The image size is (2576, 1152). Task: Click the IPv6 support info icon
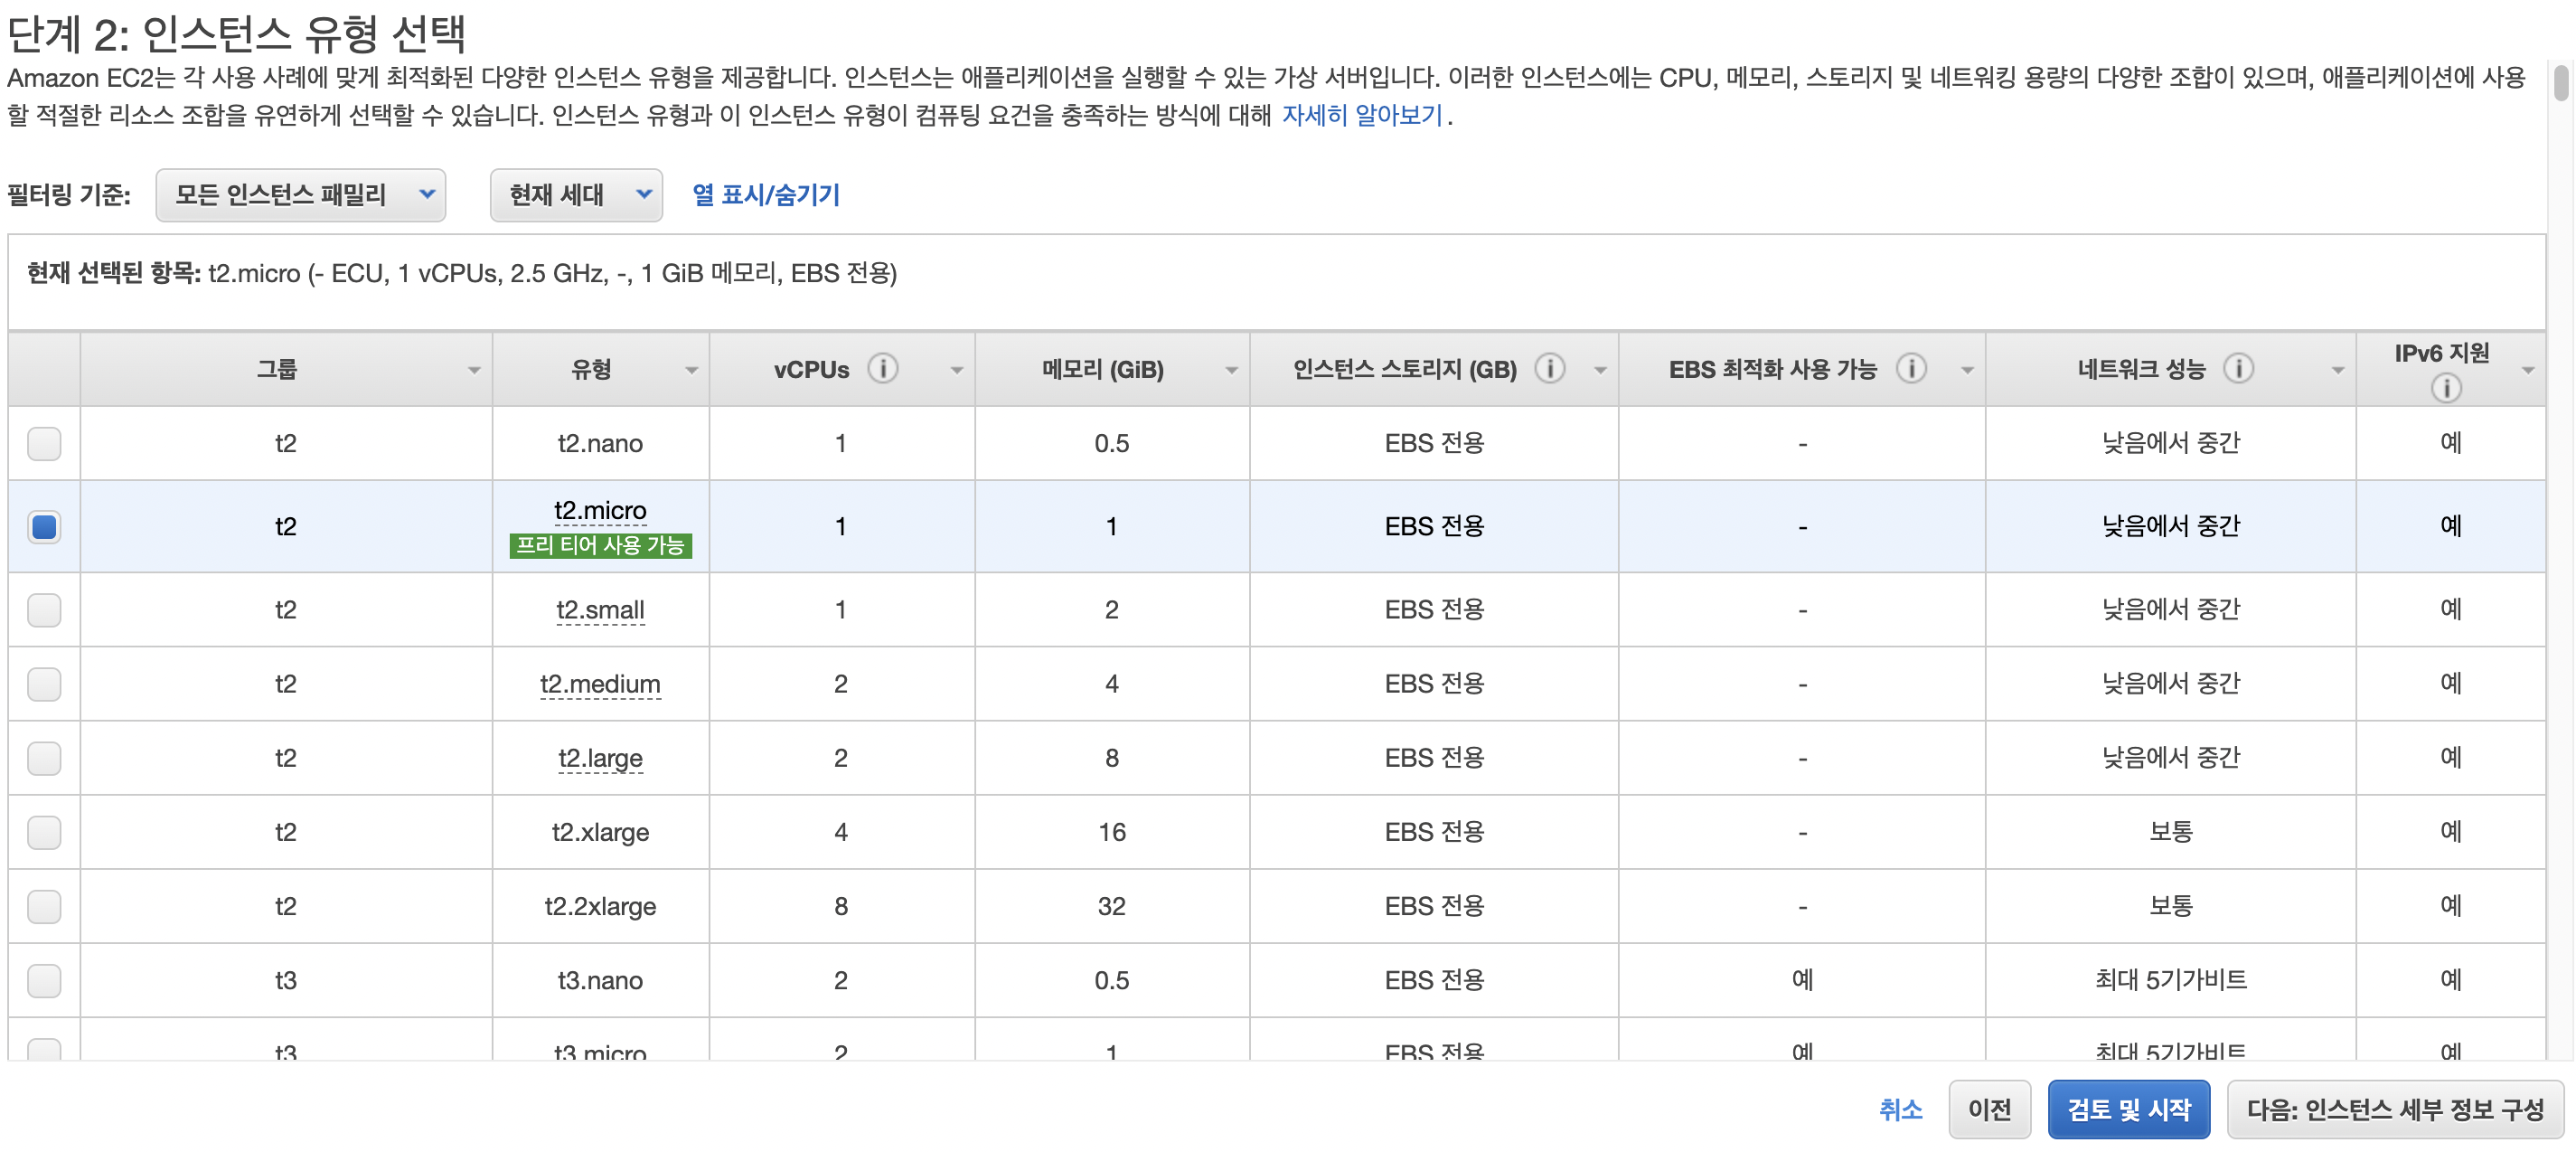tap(2445, 388)
